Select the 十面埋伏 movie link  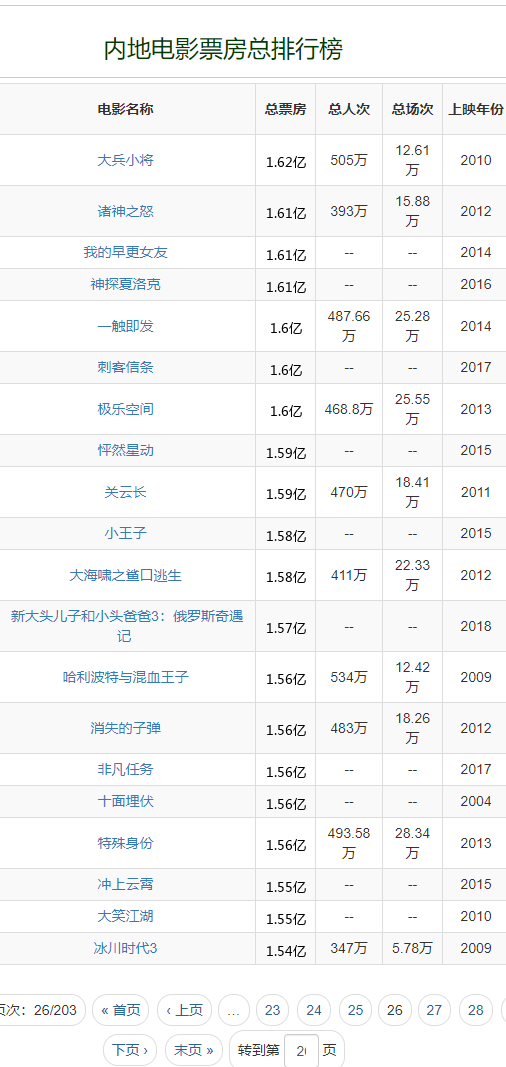(x=126, y=802)
